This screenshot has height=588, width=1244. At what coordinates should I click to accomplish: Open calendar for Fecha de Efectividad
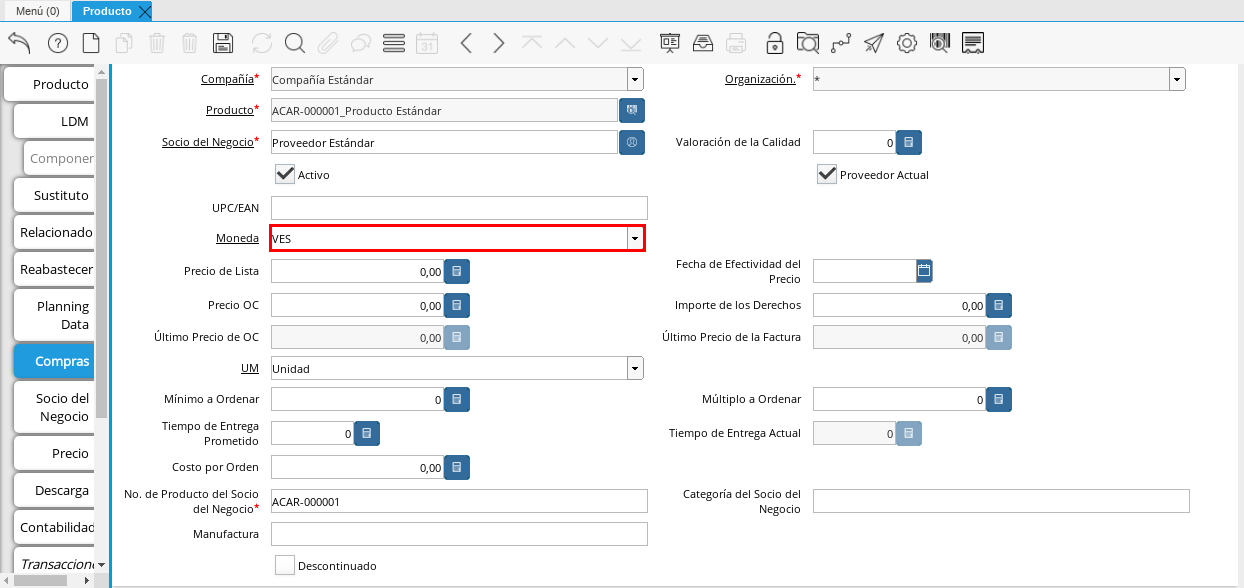[924, 270]
